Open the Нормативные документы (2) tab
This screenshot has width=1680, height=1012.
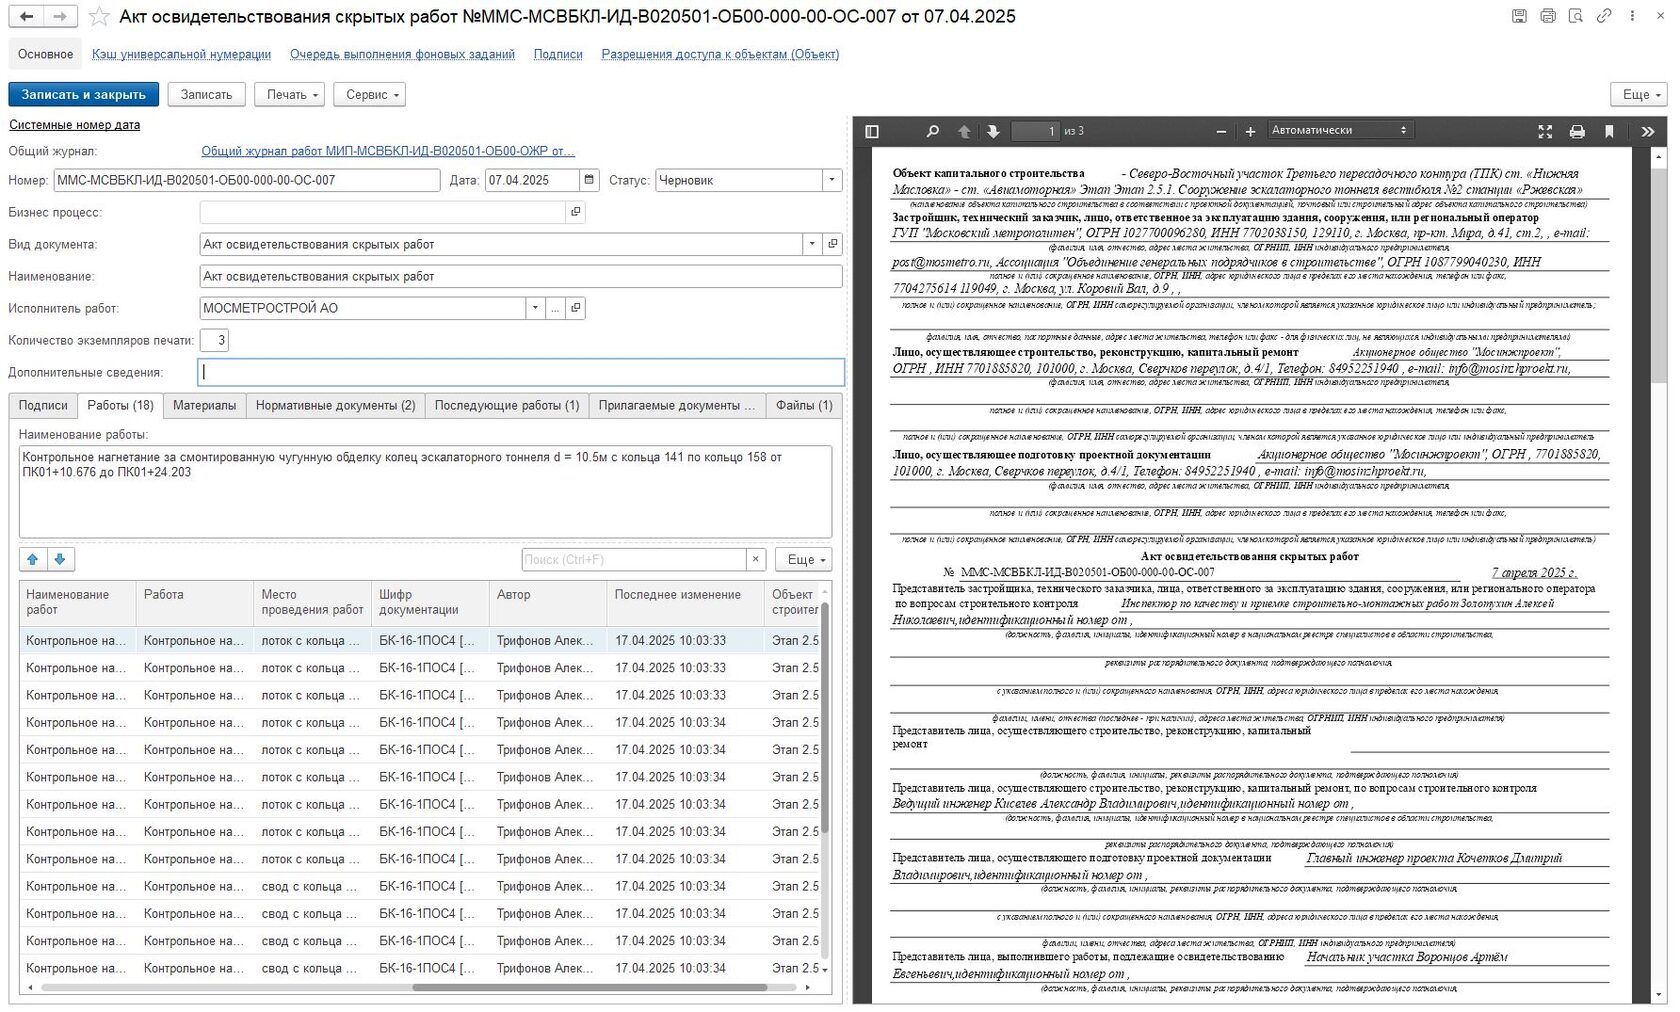tap(335, 405)
